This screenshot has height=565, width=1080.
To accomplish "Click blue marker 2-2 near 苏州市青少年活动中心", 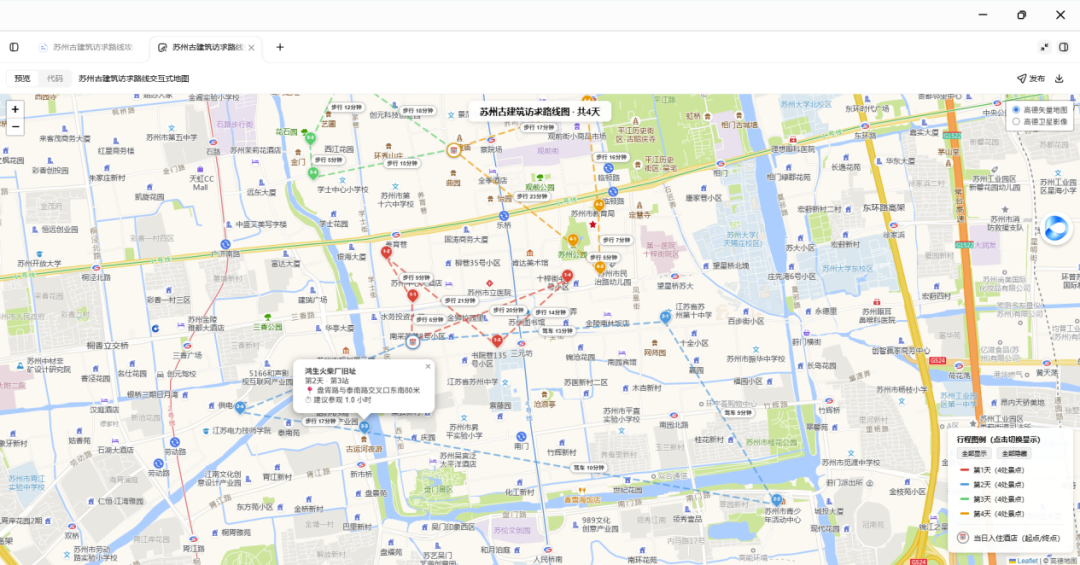I will point(776,500).
